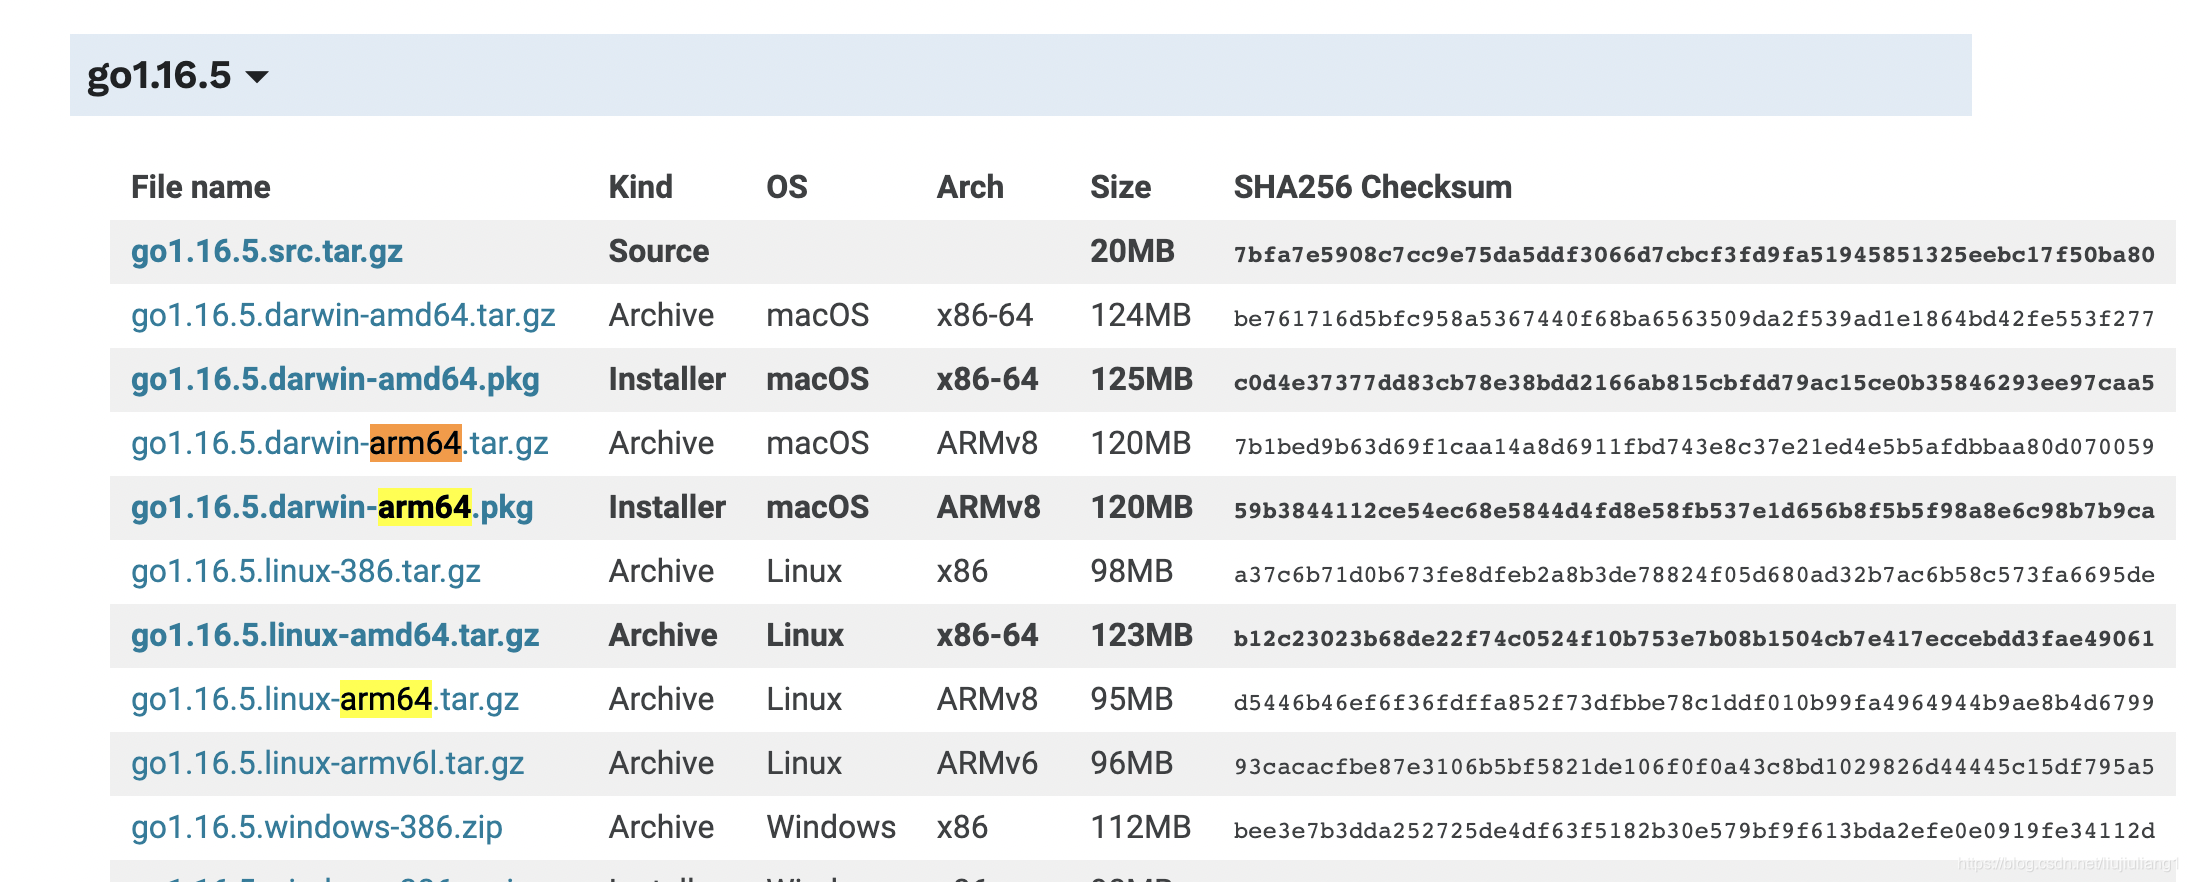Select checksum starting with be761716d5bf

pyautogui.click(x=1694, y=318)
